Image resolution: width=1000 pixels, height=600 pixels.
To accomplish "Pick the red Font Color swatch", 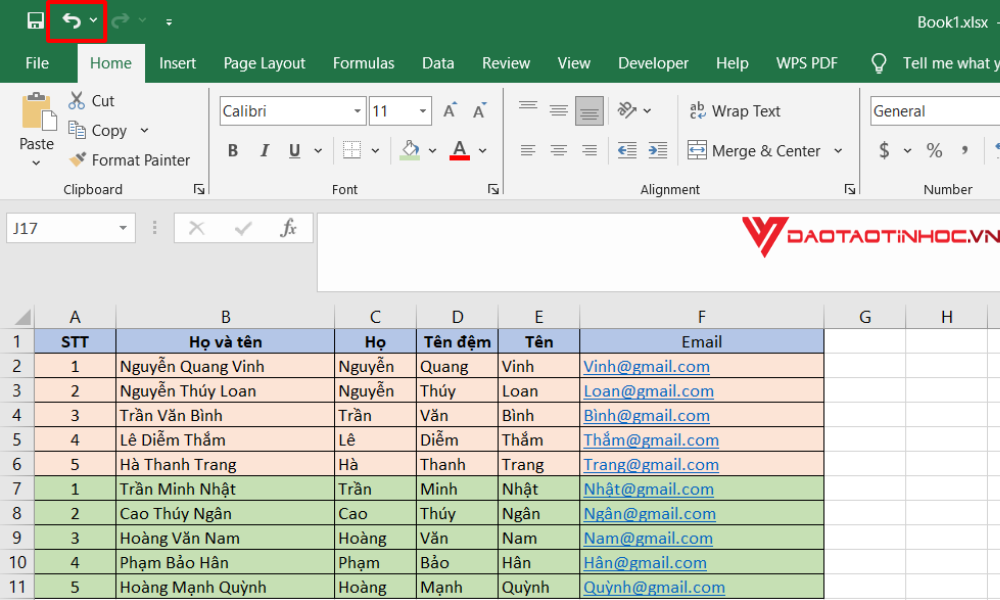I will tap(457, 150).
